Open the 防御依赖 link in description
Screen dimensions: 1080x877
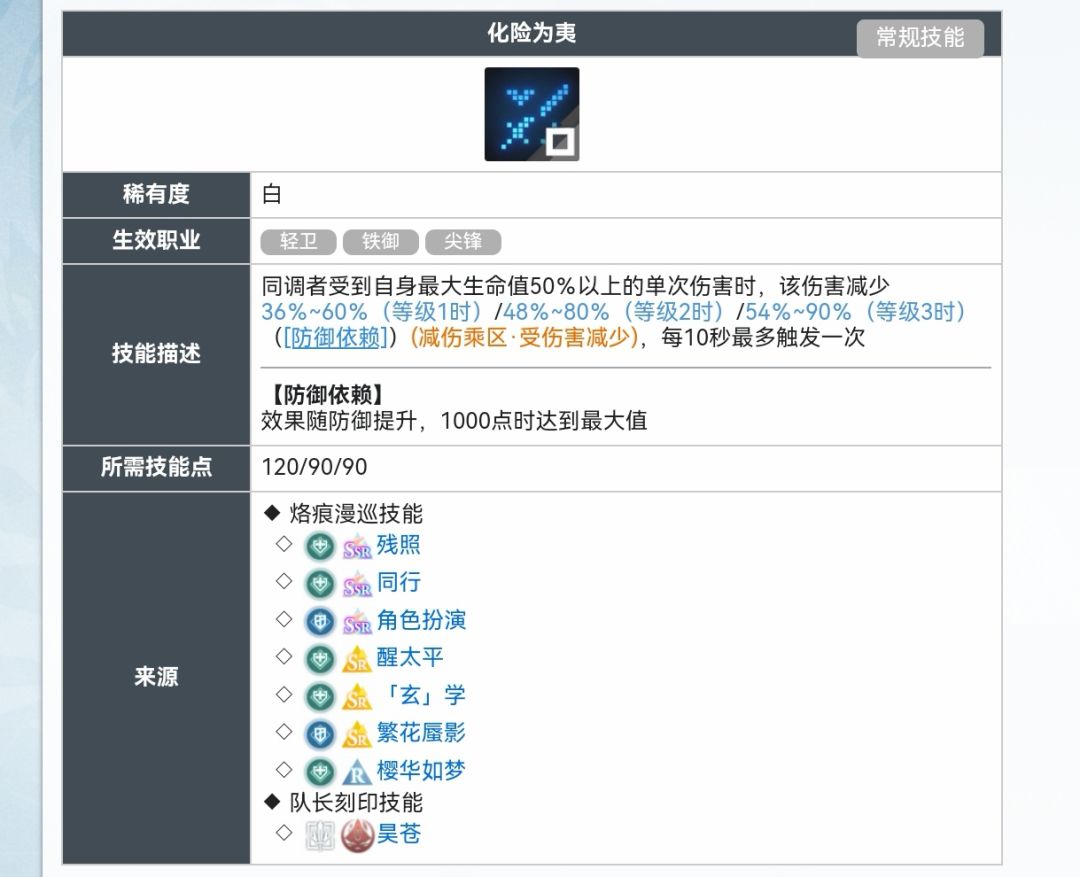[x=335, y=337]
